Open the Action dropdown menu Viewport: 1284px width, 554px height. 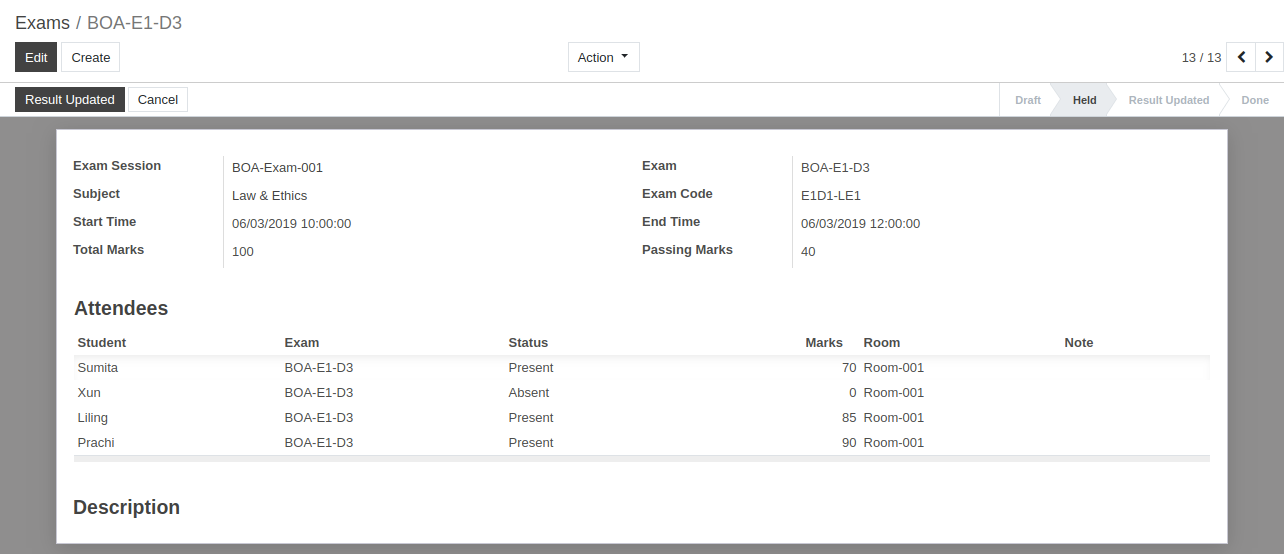coord(603,57)
